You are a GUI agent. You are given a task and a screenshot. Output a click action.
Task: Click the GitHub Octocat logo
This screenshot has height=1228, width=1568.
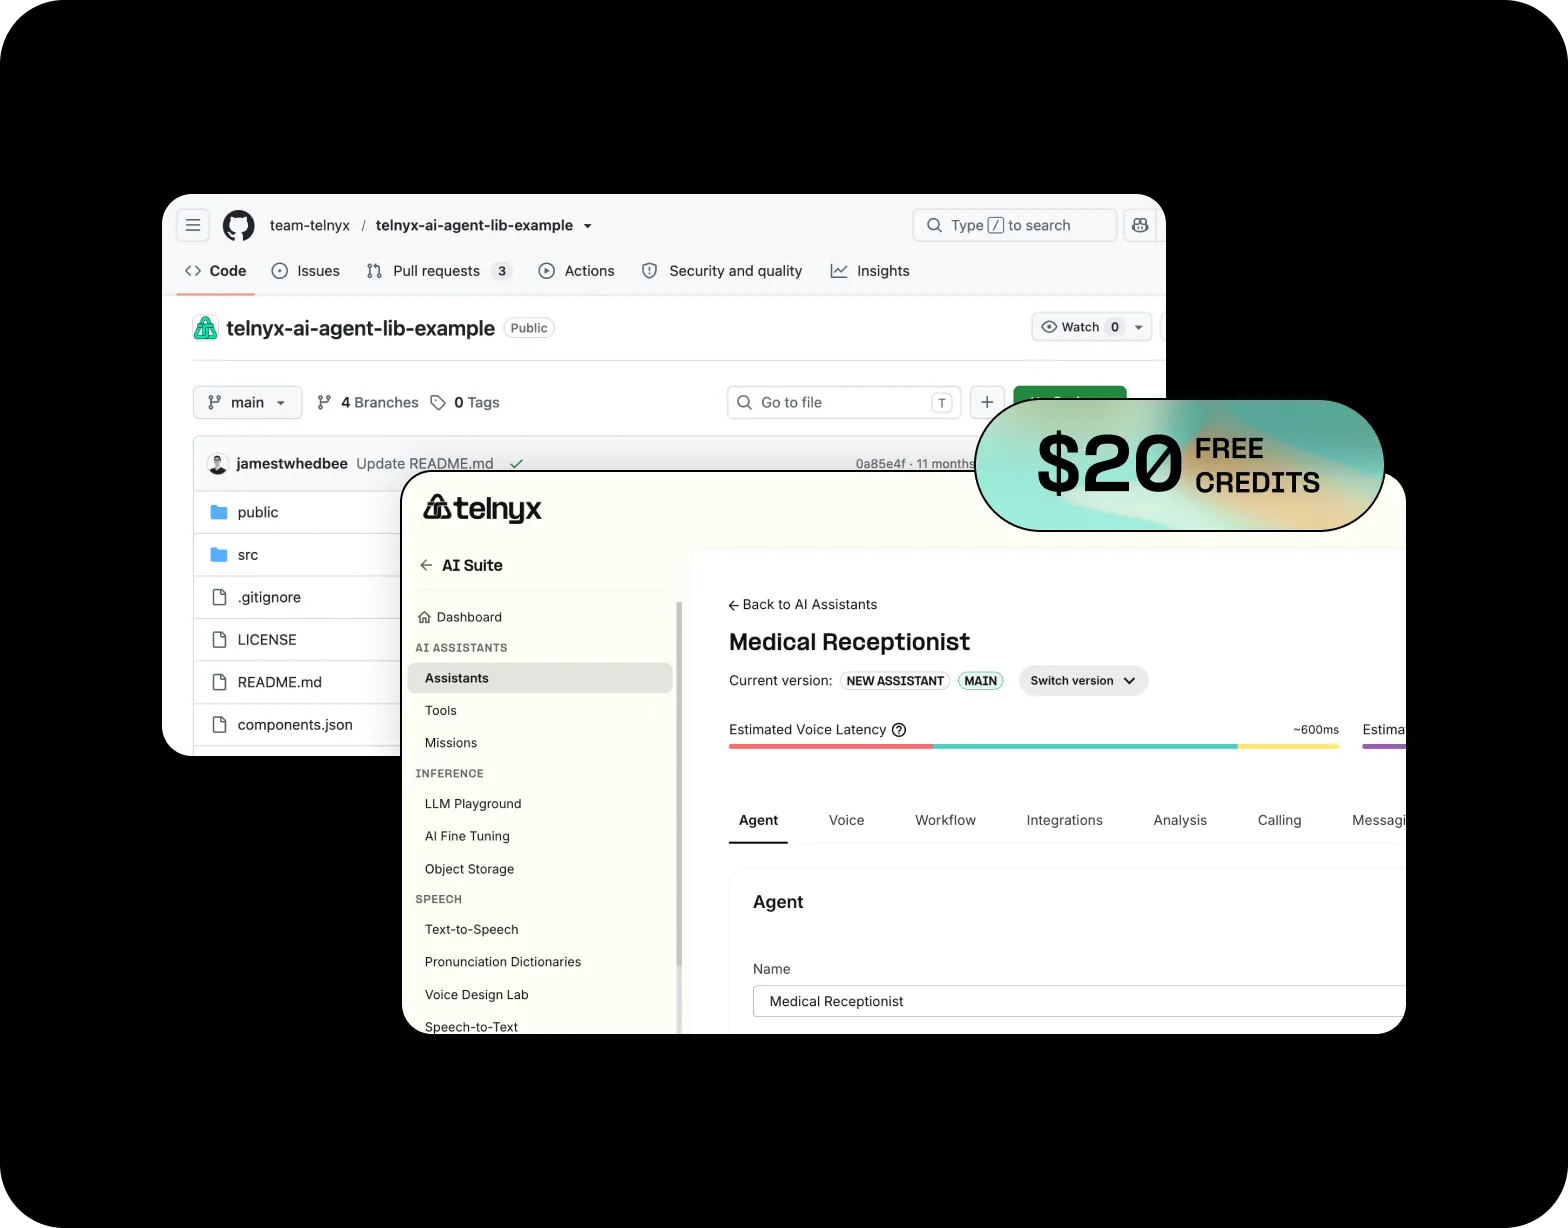238,225
